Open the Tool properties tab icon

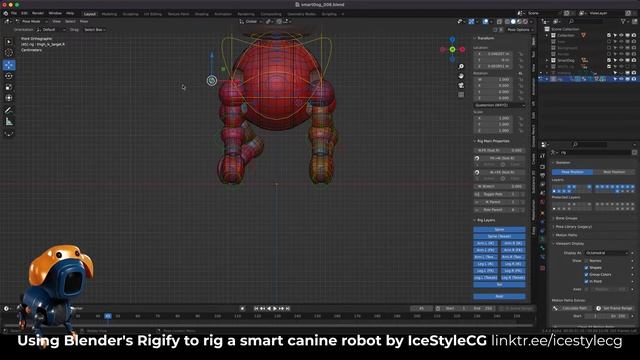point(542,156)
